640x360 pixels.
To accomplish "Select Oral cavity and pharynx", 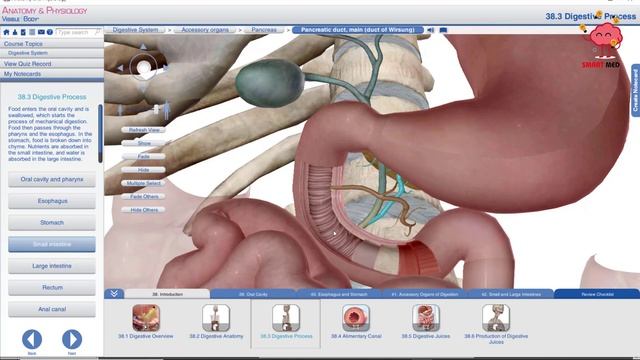I will [52, 180].
